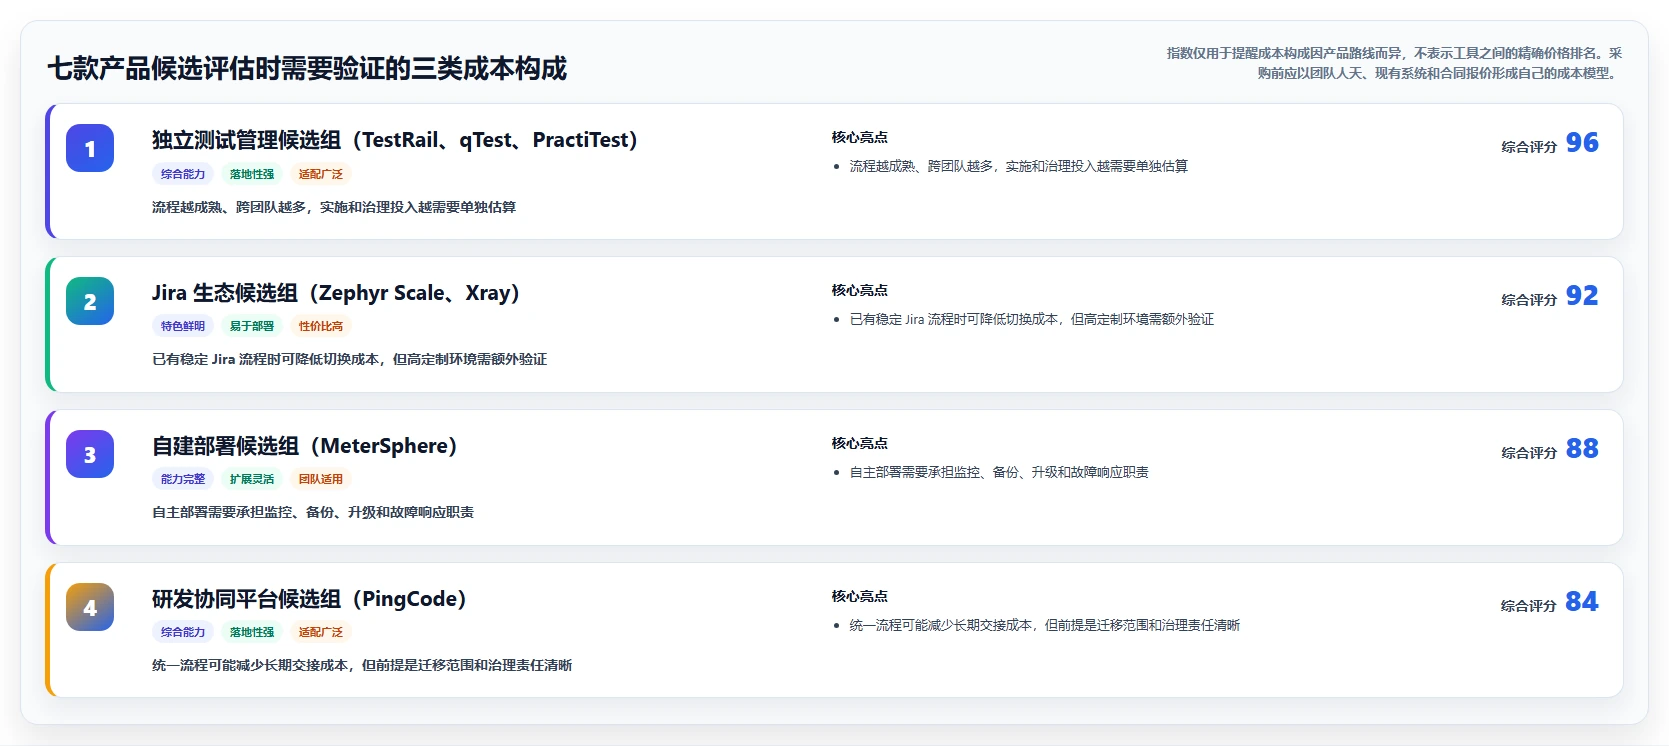The height and width of the screenshot is (746, 1669).
Task: Click the bullet point 已有稳定 Jira 流程时可降低切换成本
Action: click(1032, 319)
